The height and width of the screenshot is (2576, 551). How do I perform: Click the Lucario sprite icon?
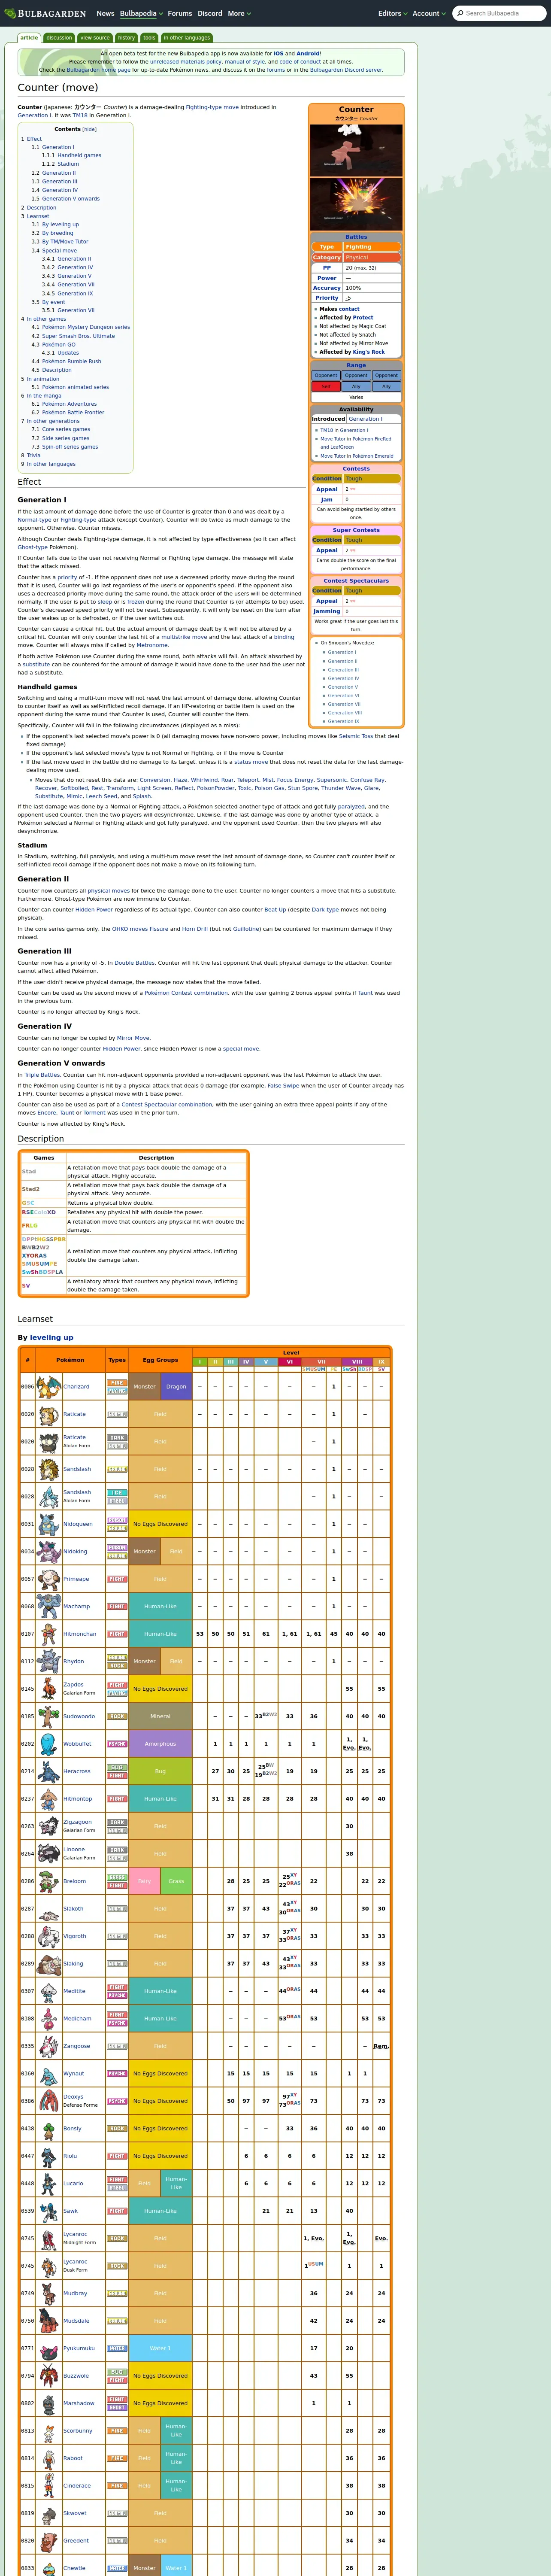pos(49,2184)
